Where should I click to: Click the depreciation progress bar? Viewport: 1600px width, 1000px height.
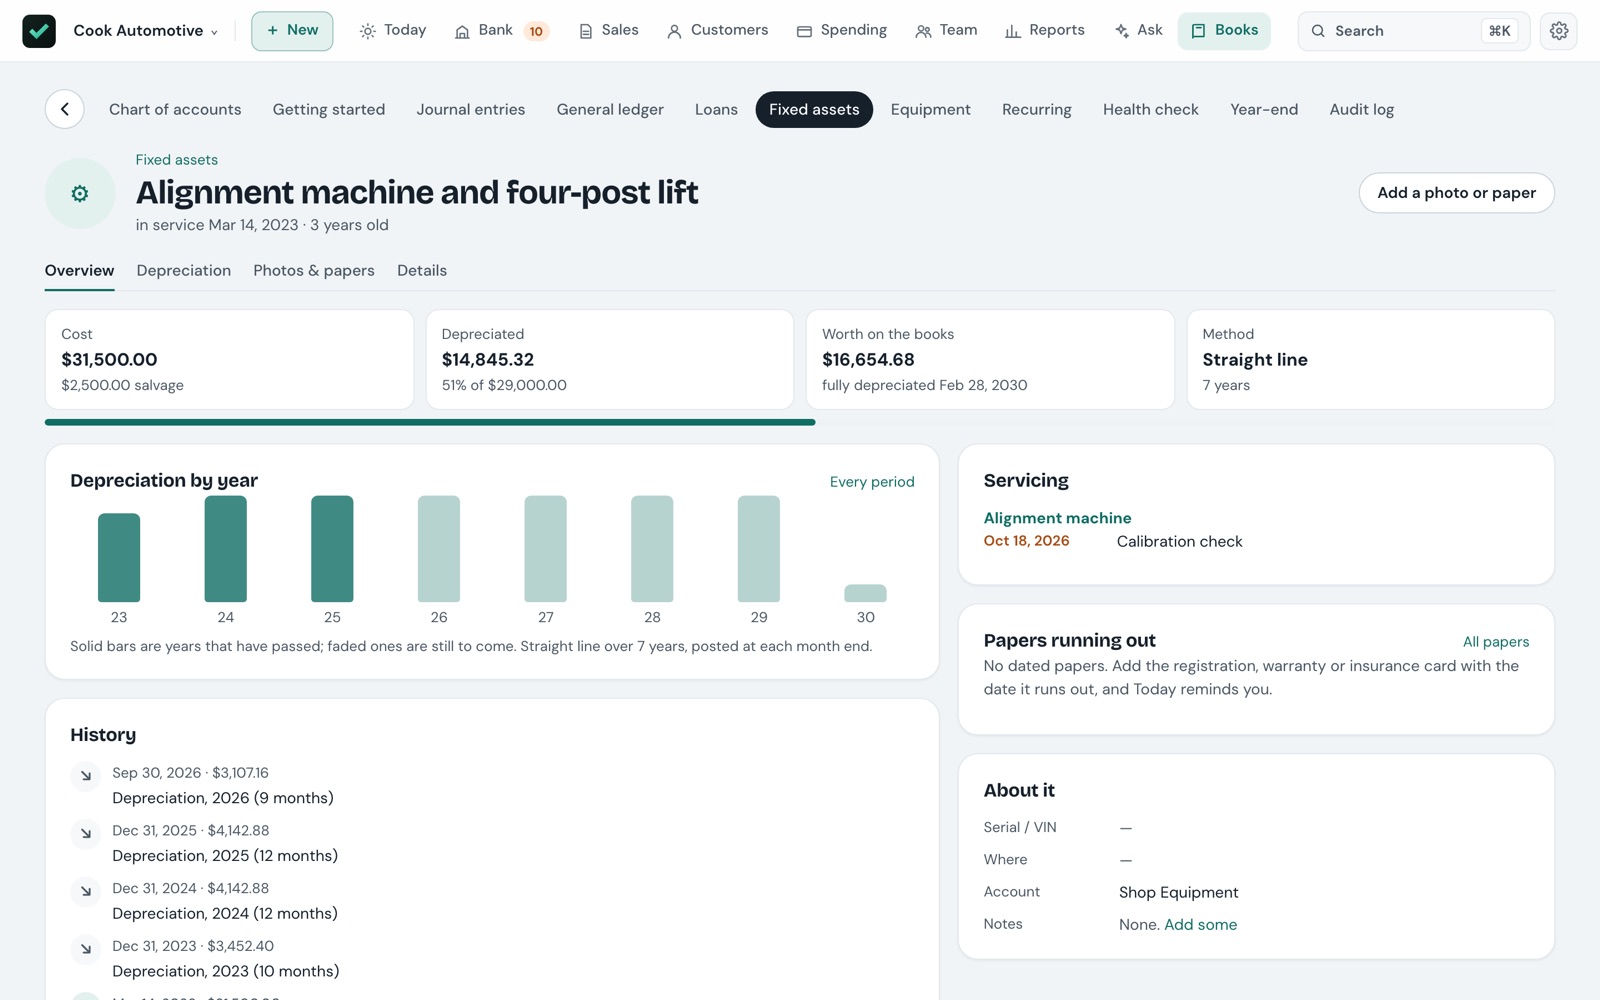tap(800, 422)
